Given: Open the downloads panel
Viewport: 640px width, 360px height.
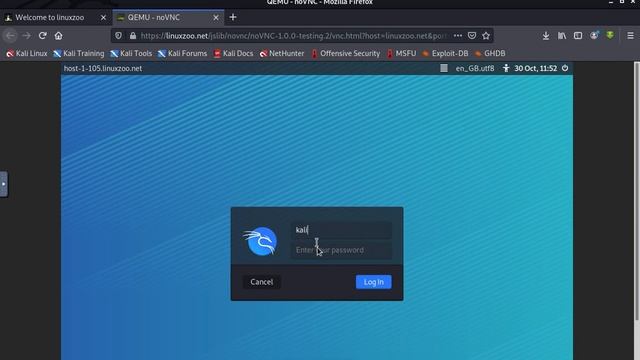Looking at the screenshot, I should [546, 36].
